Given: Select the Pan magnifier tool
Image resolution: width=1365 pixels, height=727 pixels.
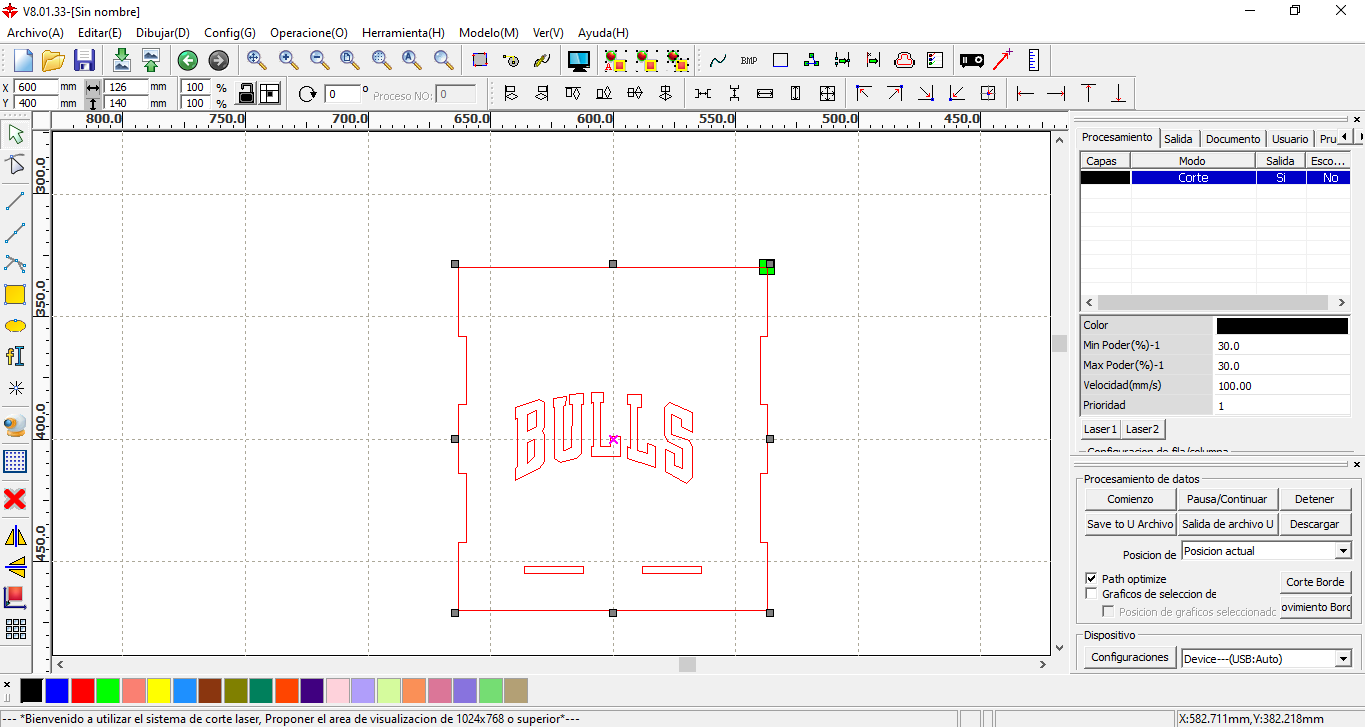Looking at the screenshot, I should 256,60.
